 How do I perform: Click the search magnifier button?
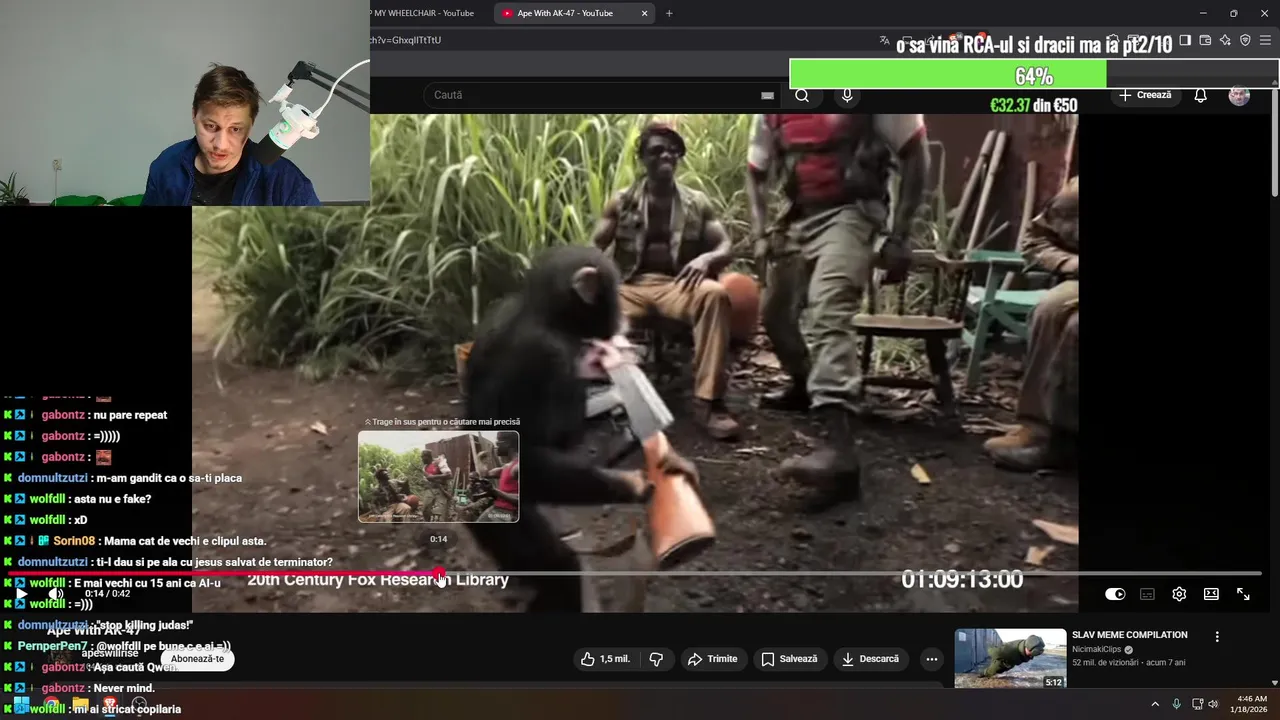802,95
